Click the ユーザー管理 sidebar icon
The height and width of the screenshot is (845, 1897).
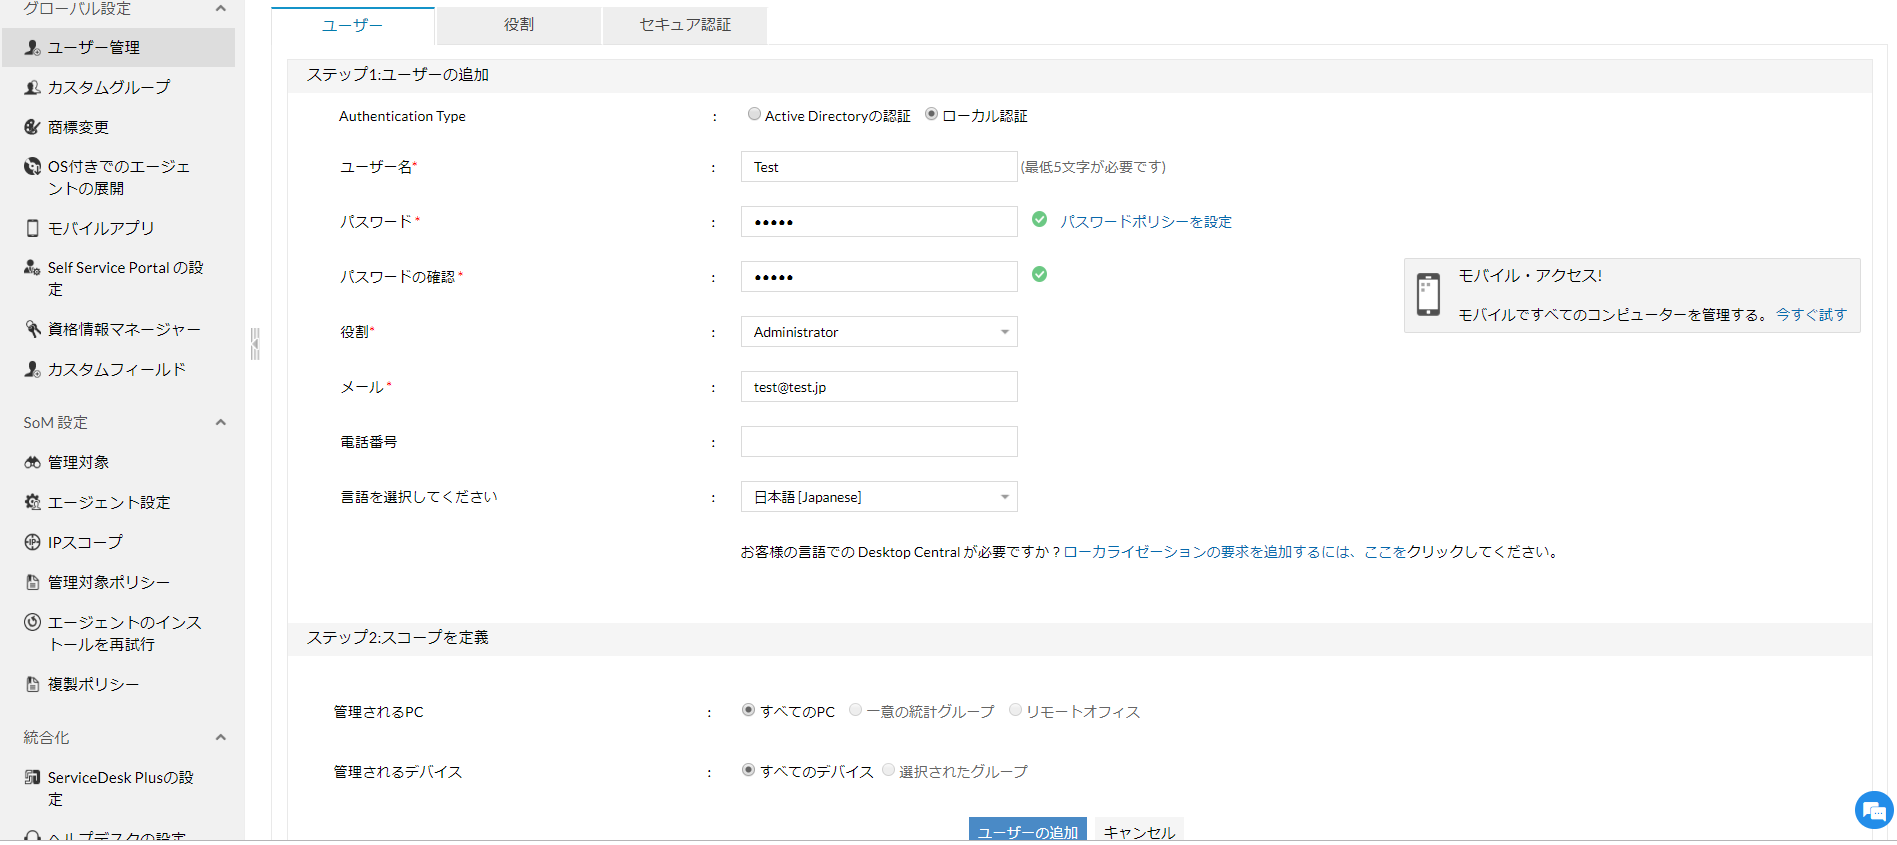32,47
